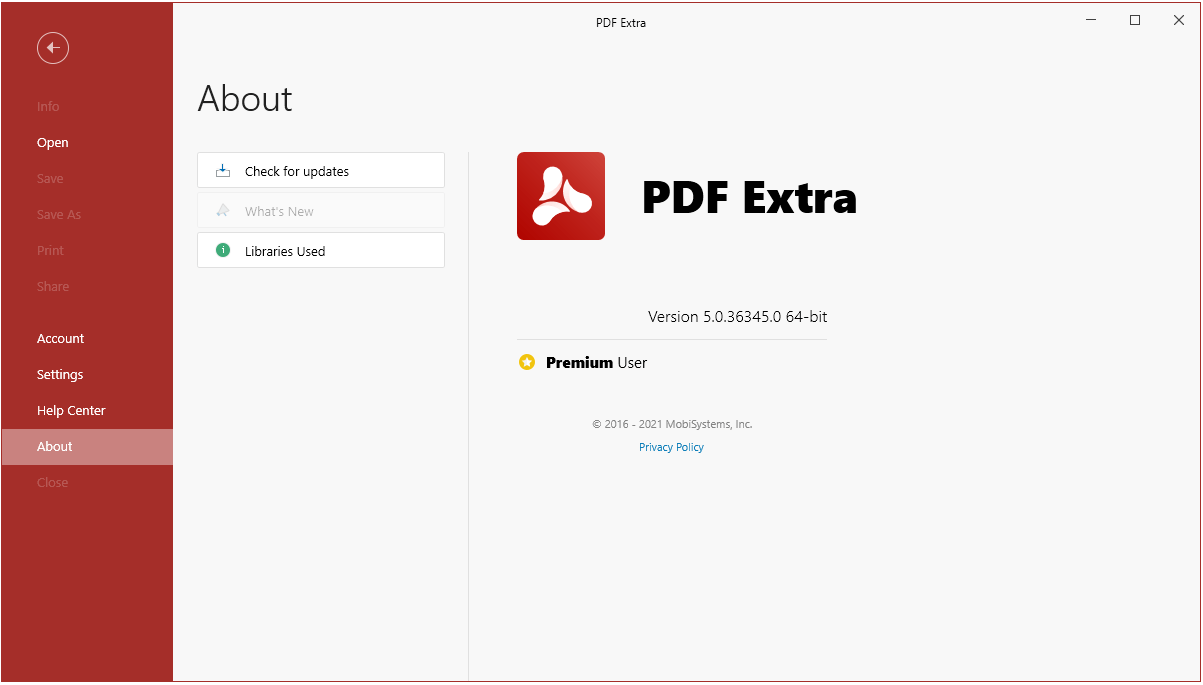Select Open in the sidebar

87,142
